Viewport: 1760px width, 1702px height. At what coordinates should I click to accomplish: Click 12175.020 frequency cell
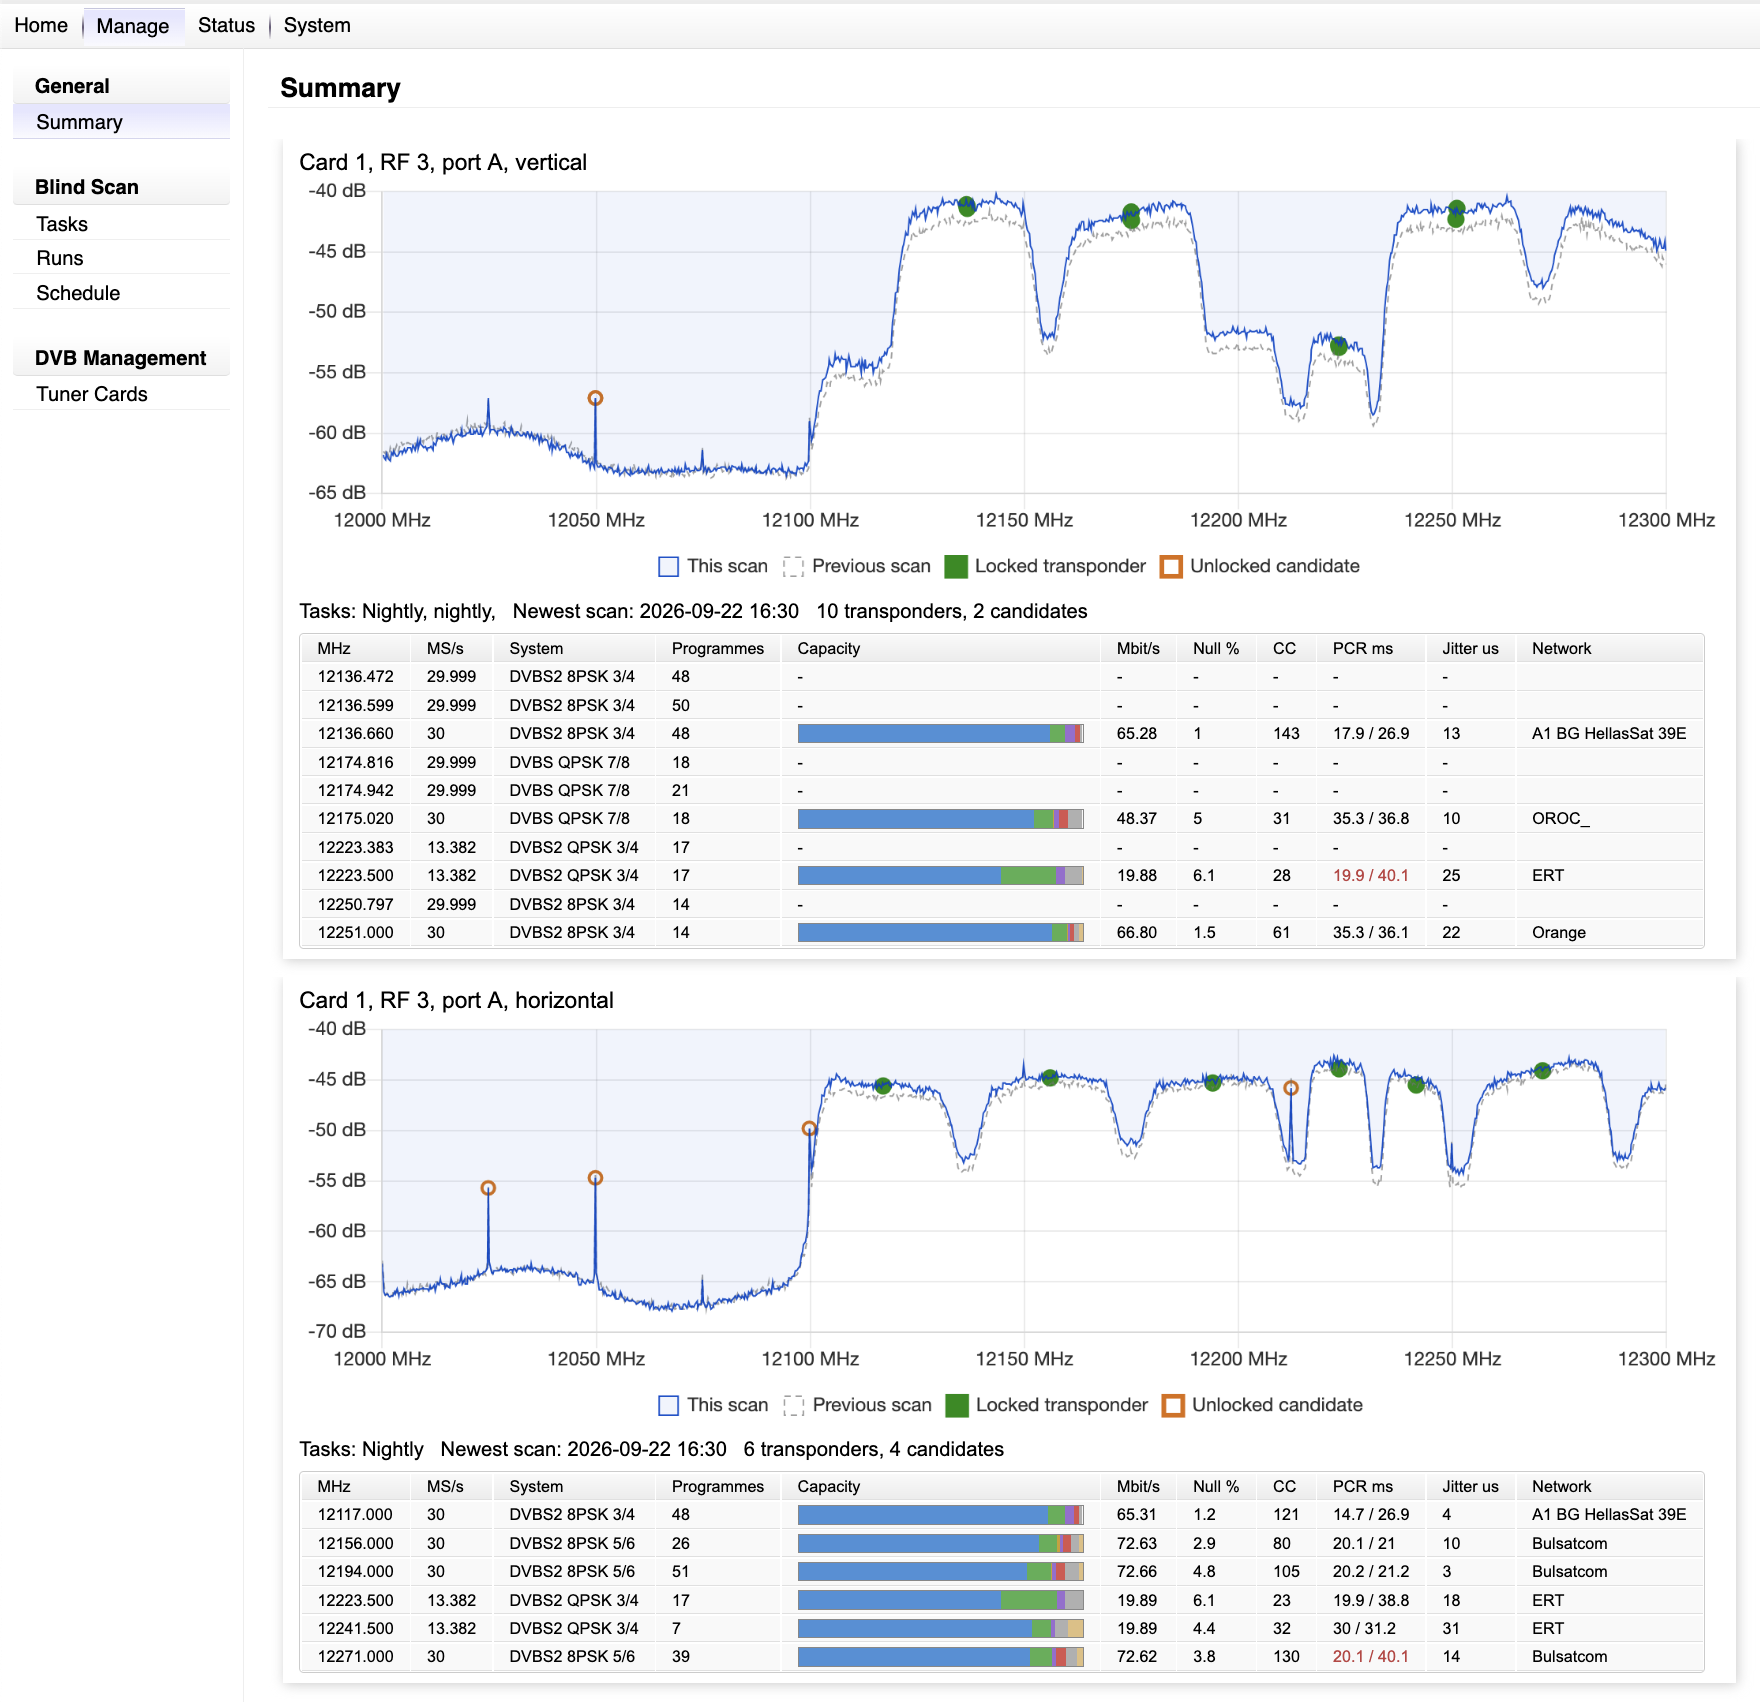click(x=356, y=818)
